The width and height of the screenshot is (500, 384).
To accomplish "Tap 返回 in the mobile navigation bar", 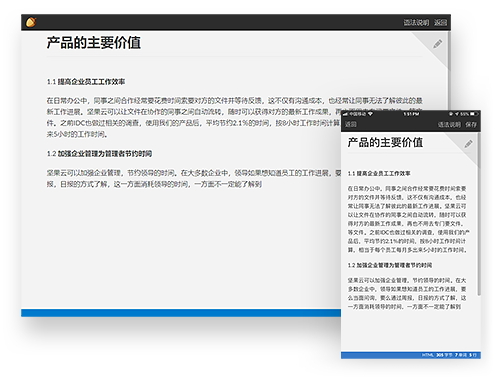I will point(351,124).
